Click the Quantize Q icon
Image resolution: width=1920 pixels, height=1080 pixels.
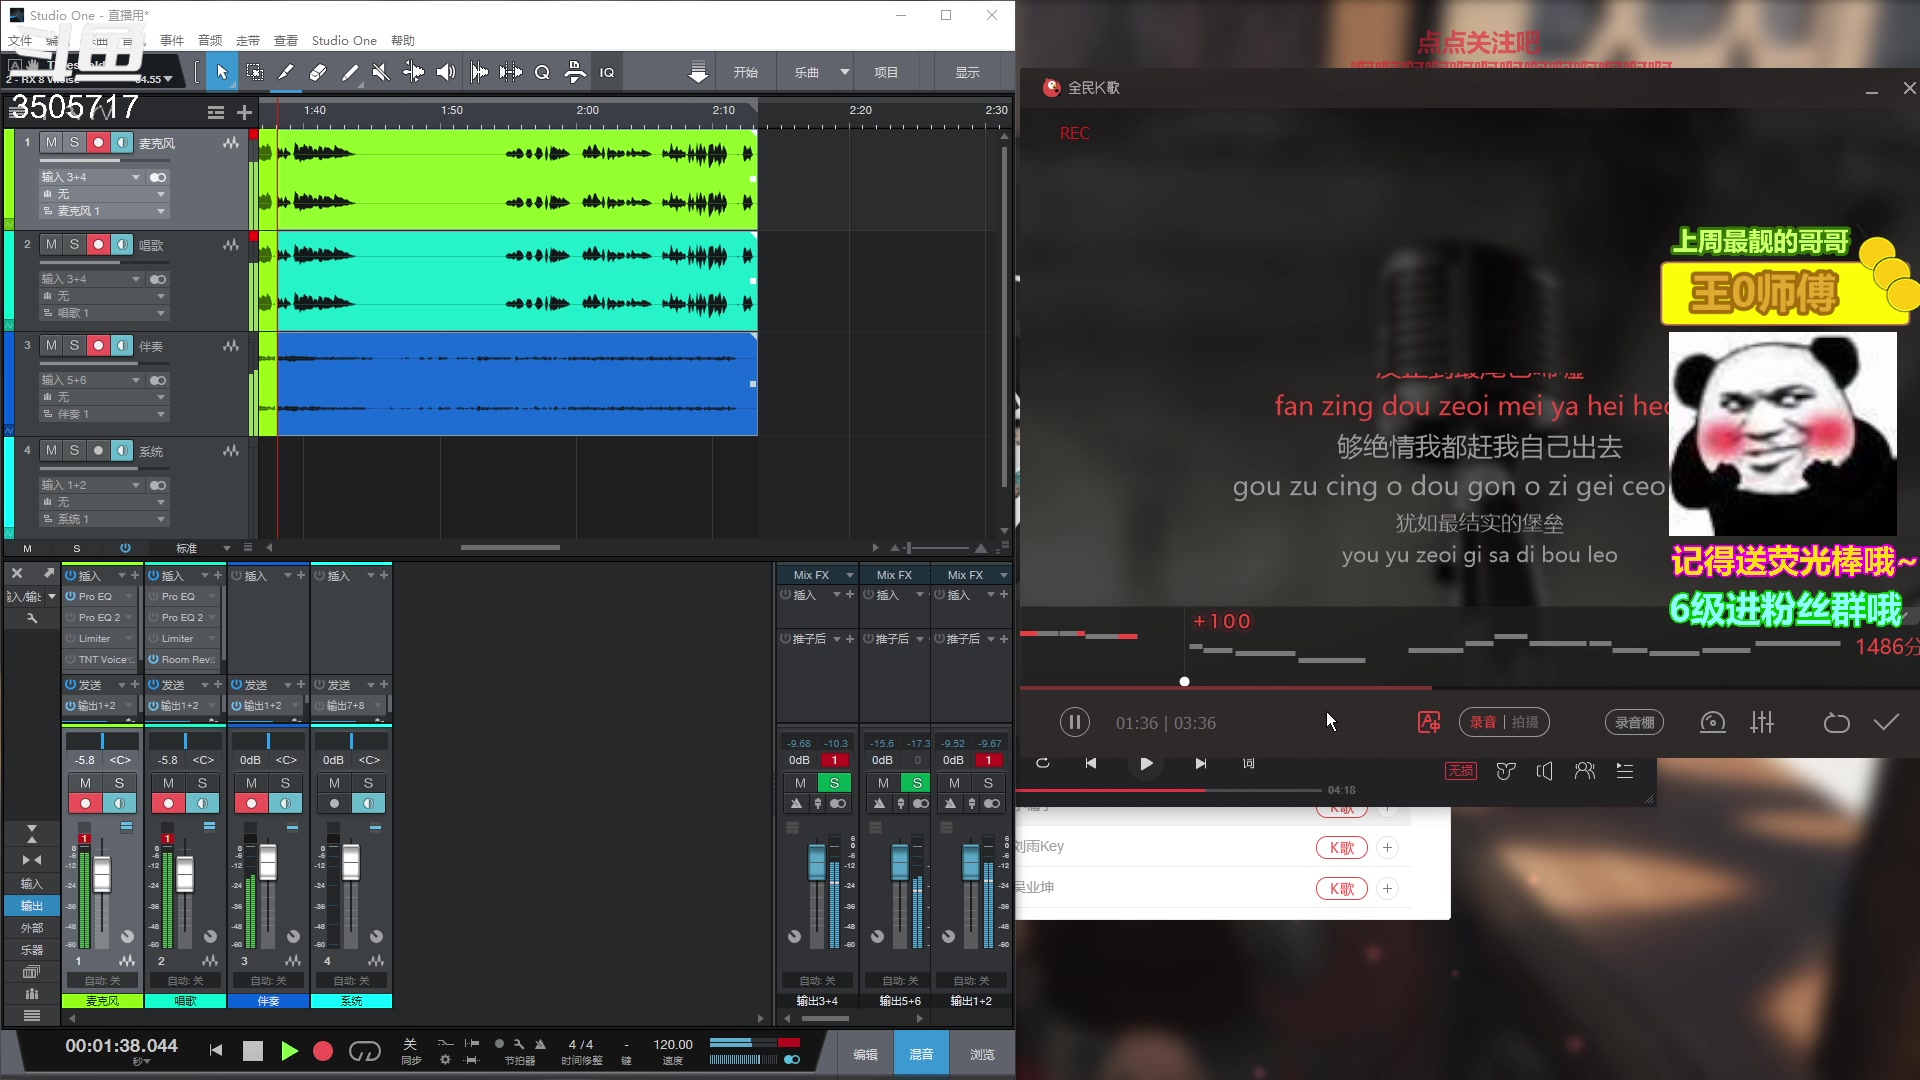(542, 72)
